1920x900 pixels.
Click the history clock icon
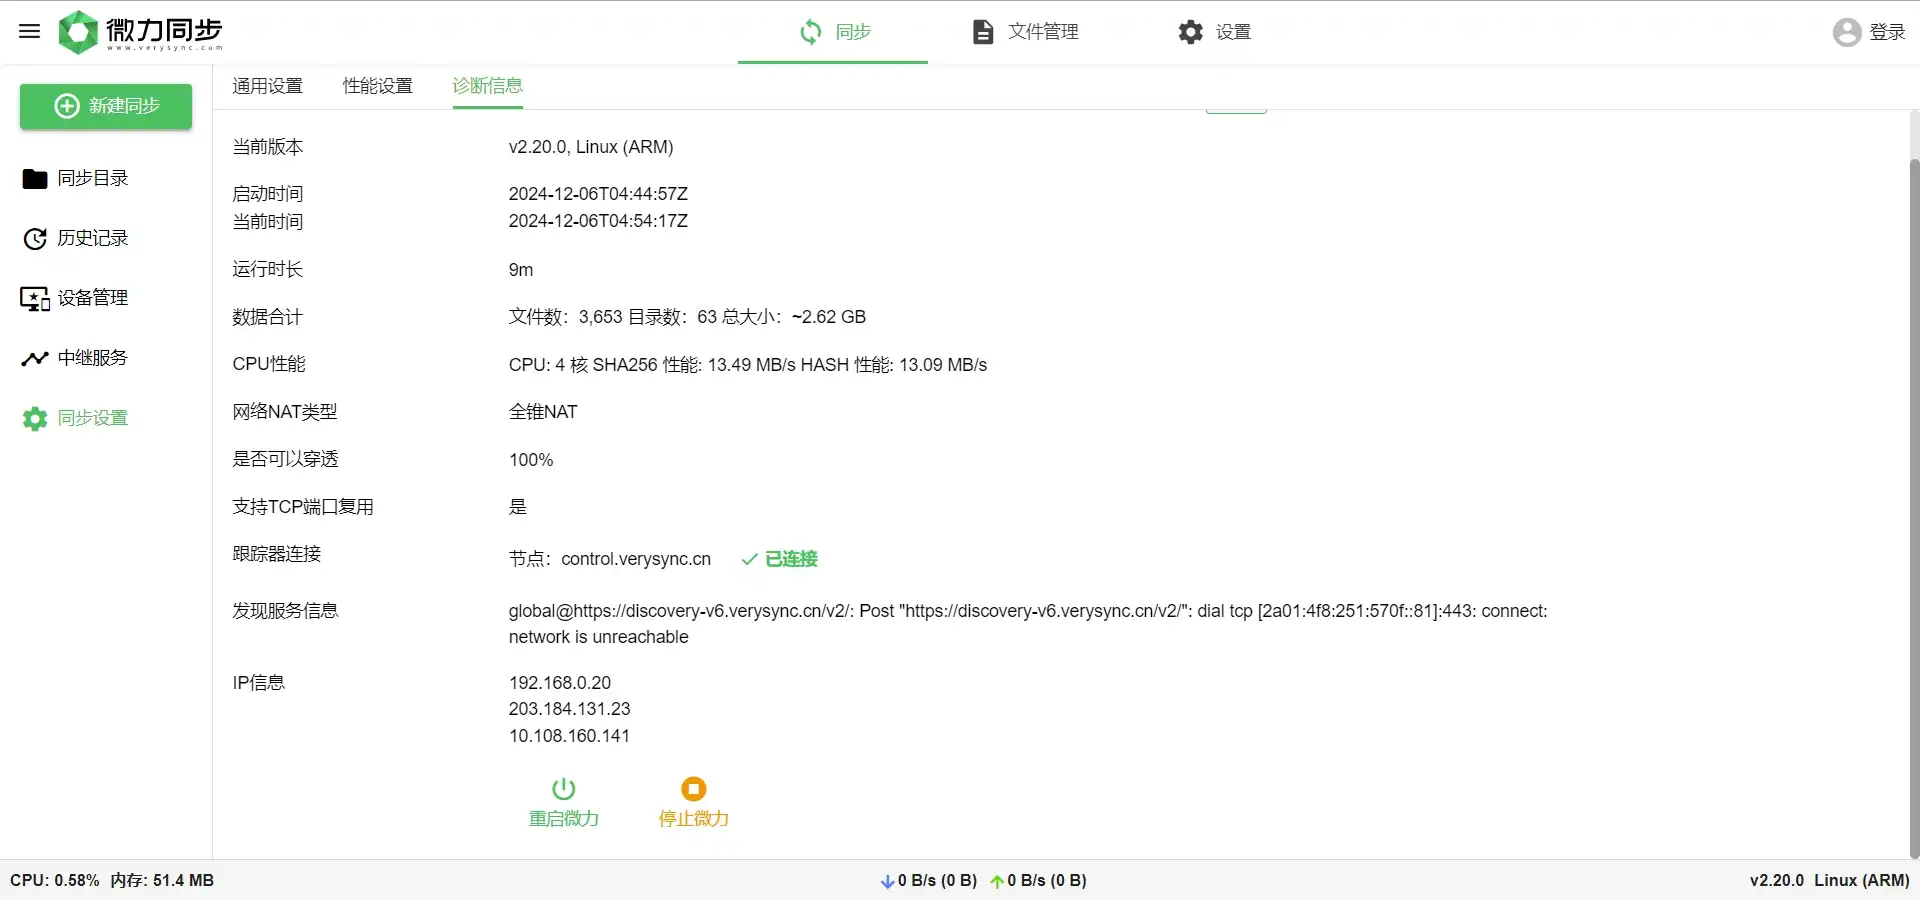tap(35, 239)
